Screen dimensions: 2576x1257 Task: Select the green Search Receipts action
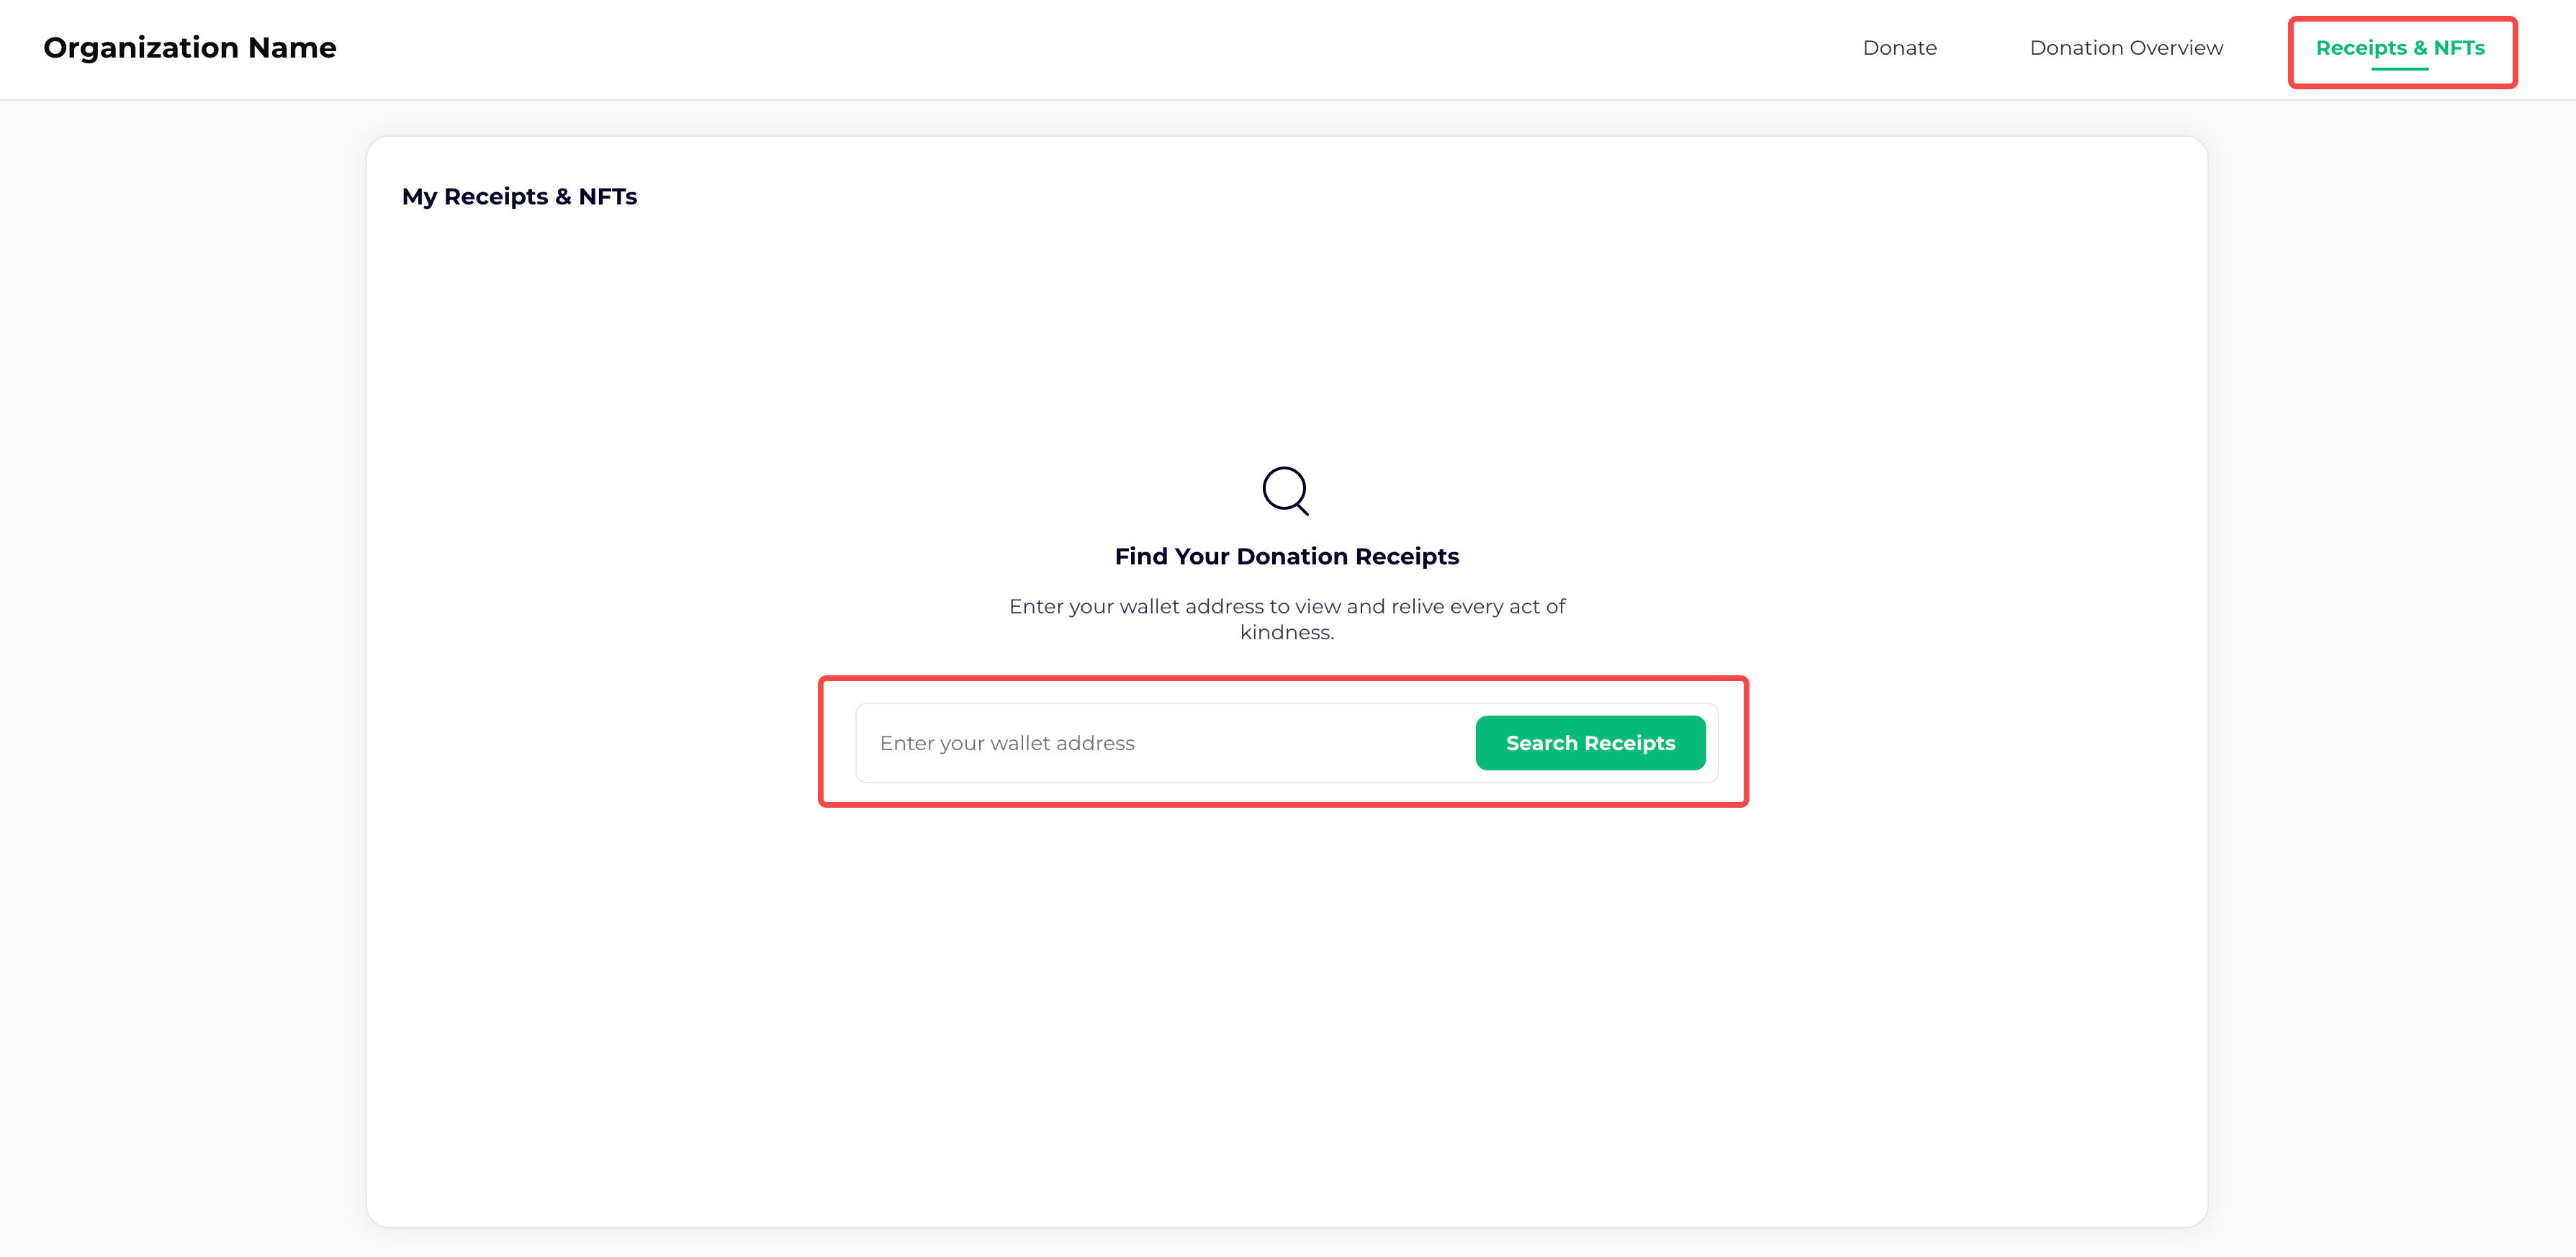click(1590, 743)
